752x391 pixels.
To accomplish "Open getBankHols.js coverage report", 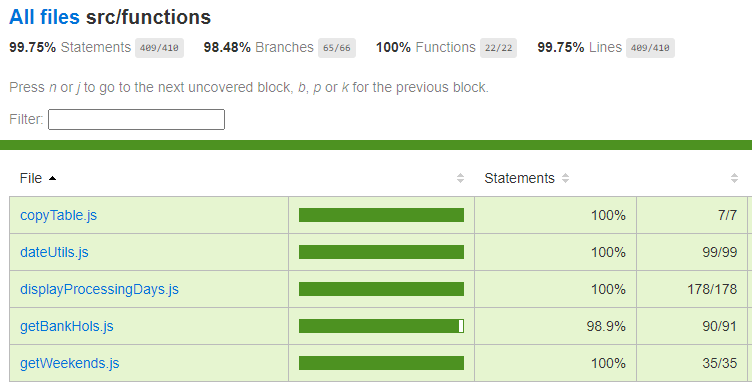I will pyautogui.click(x=67, y=326).
